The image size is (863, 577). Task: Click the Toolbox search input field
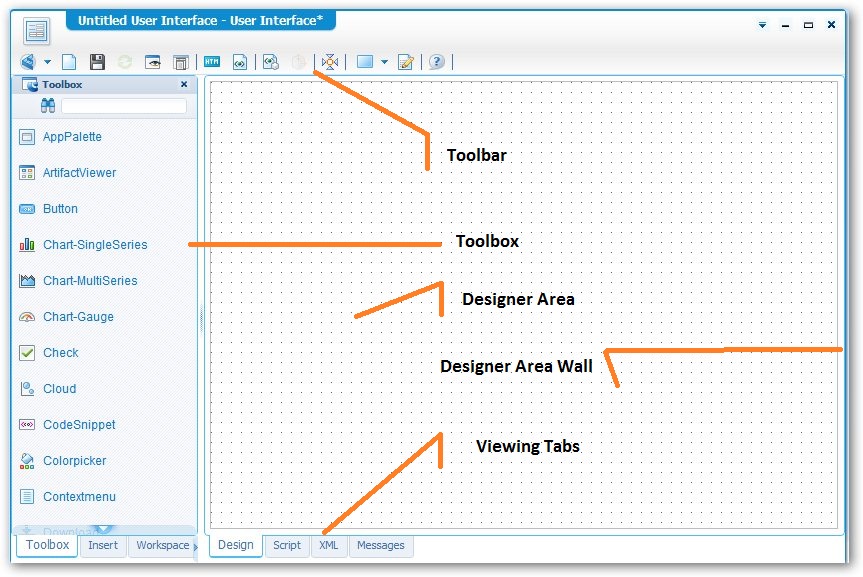pyautogui.click(x=124, y=106)
